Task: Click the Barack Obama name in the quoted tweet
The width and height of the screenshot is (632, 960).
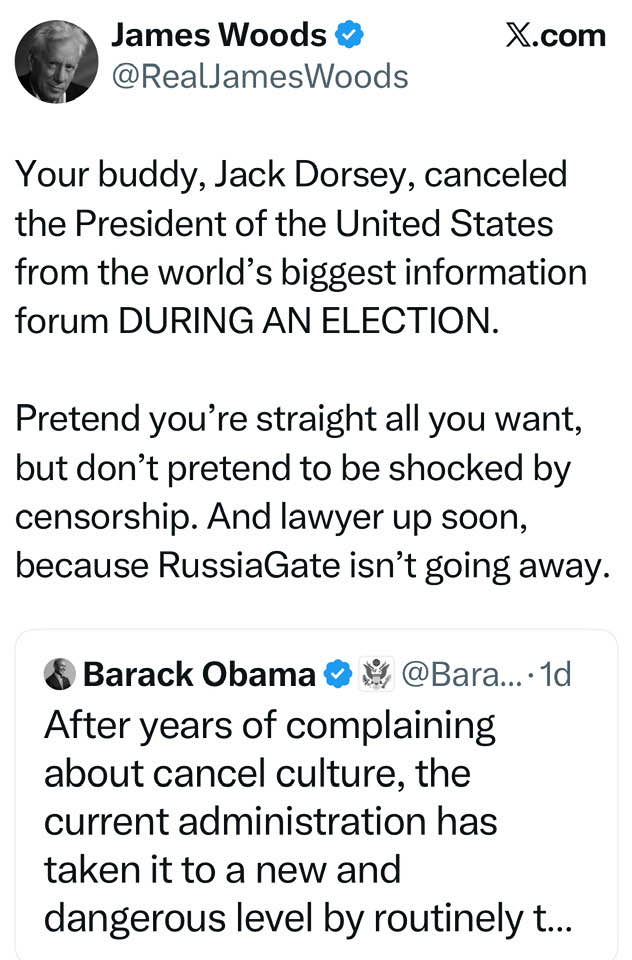Action: coord(199,675)
